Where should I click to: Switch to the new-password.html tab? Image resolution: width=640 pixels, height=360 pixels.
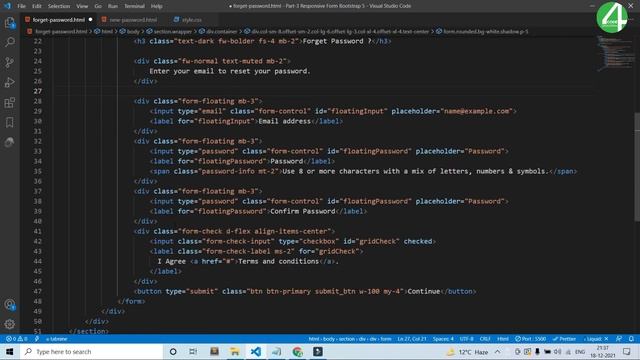(133, 20)
